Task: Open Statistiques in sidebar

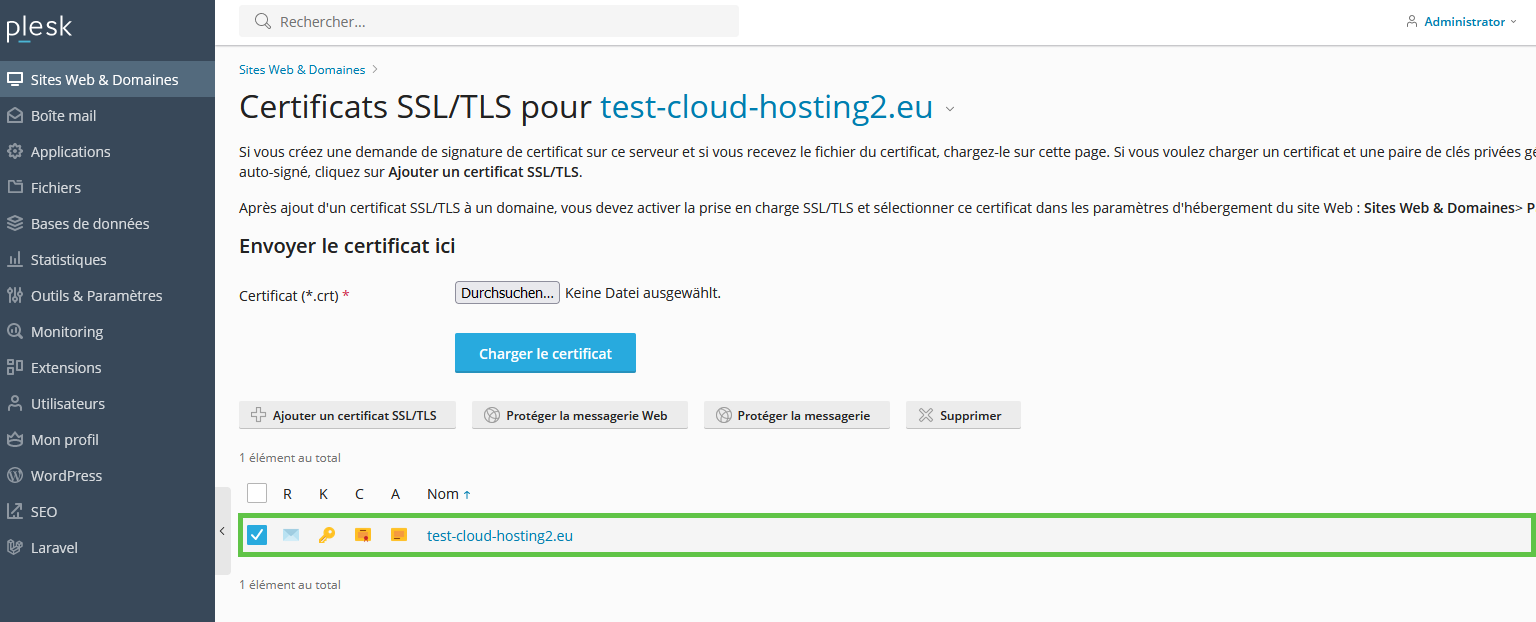Action: [x=107, y=259]
